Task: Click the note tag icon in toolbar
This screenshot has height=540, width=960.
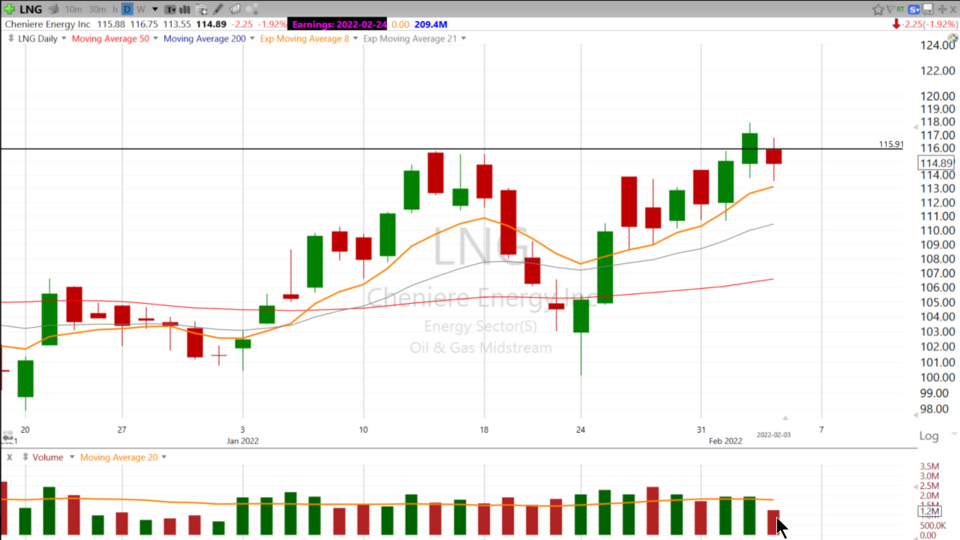Action: 235,9
